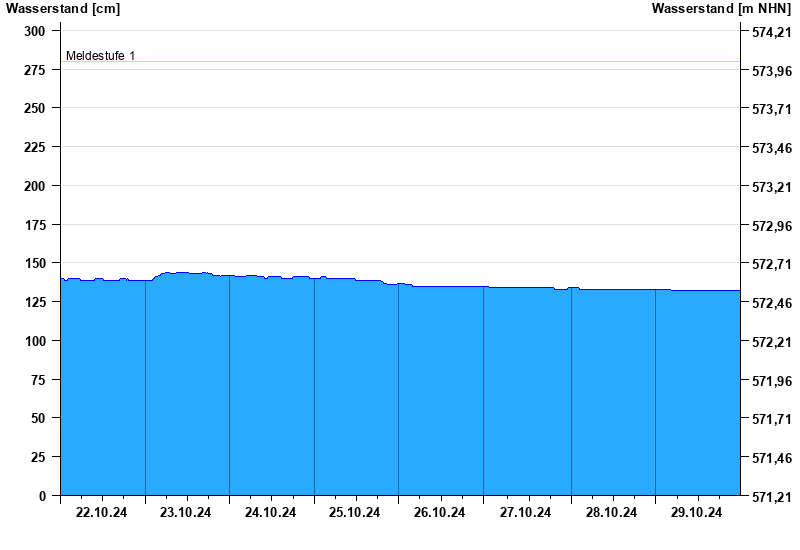Click the 573,46 value on right axis
Screen dimensions: 800x550
[x=772, y=148]
